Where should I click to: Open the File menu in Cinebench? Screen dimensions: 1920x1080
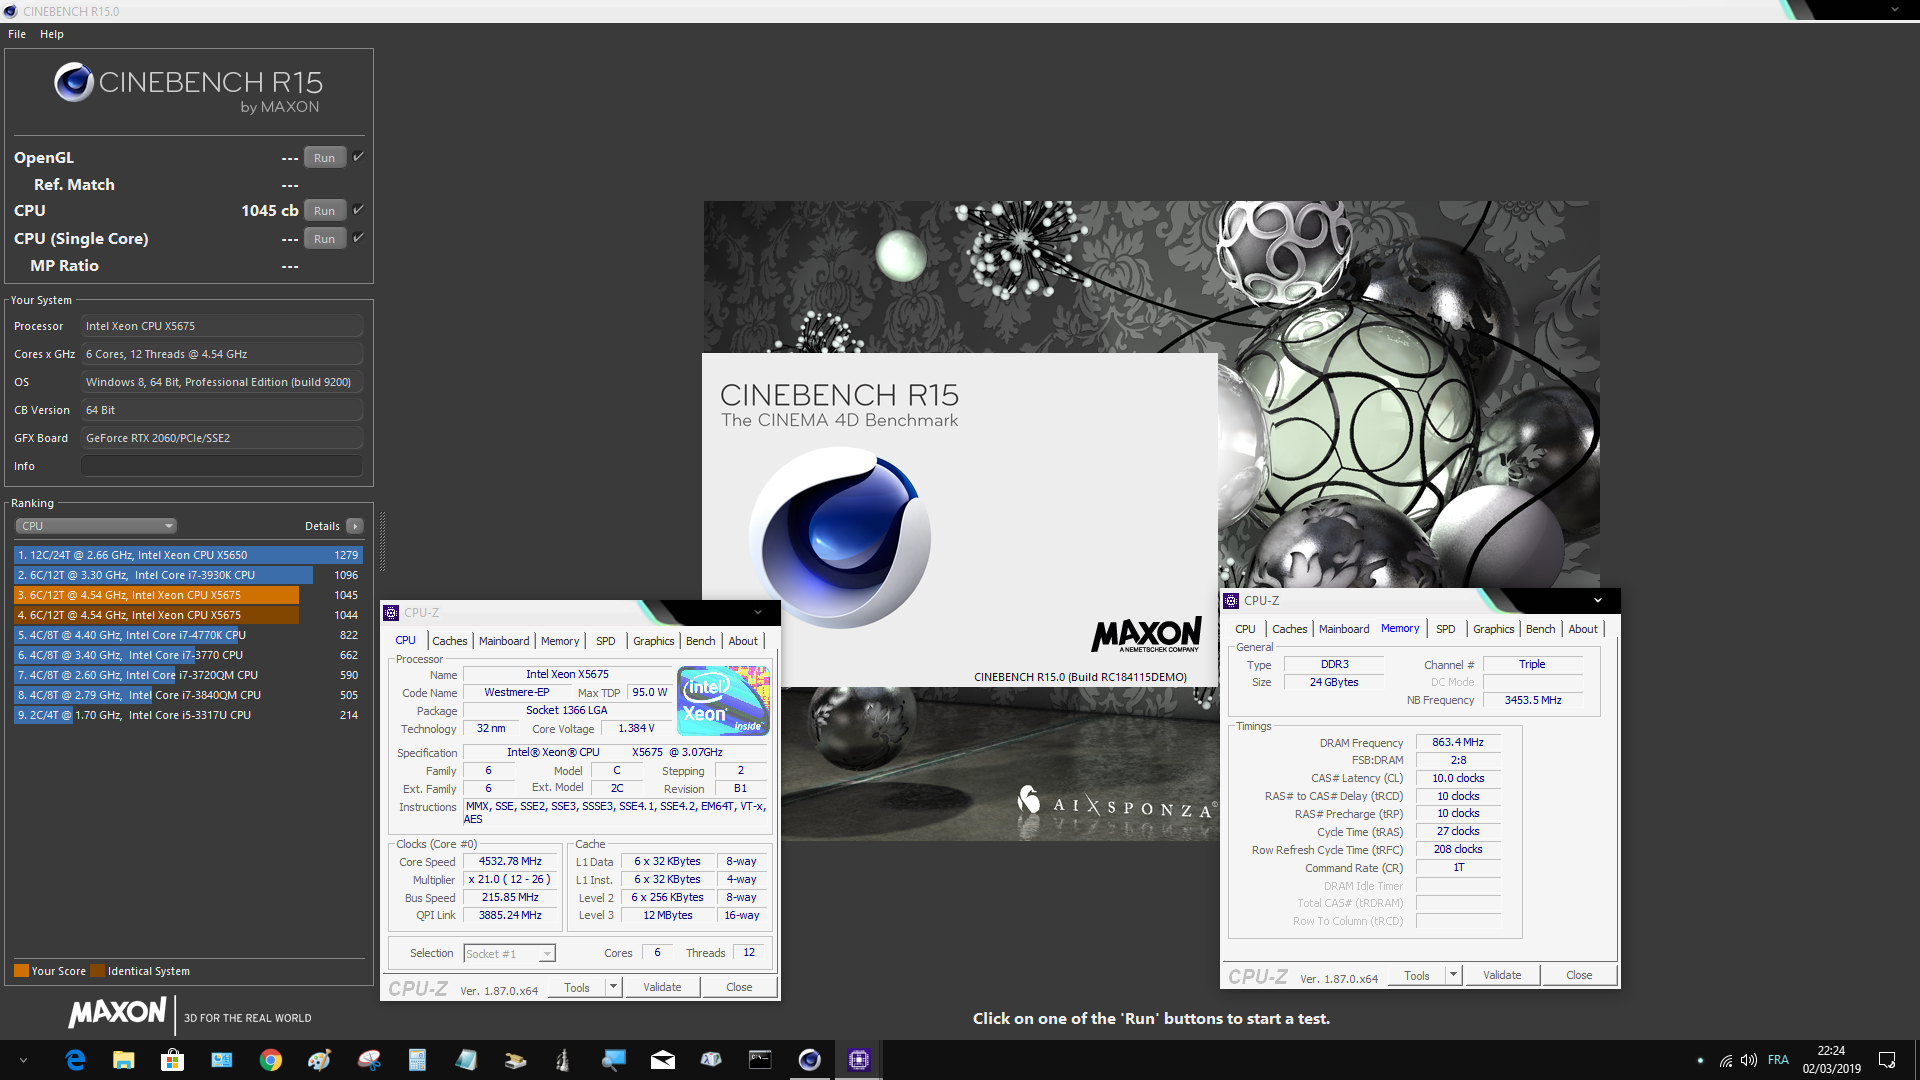tap(16, 33)
